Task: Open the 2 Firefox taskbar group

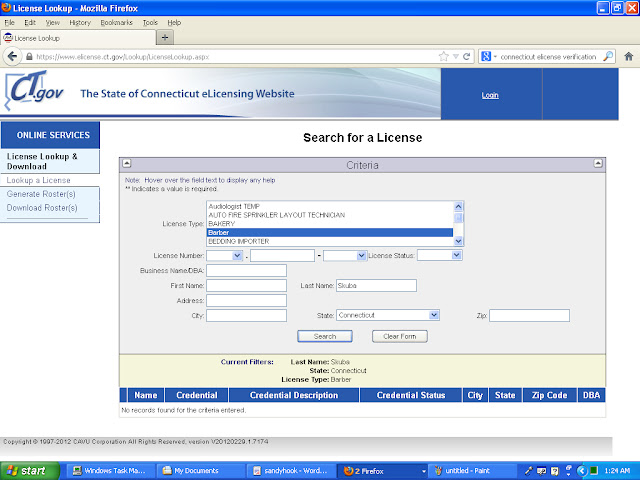Action: click(382, 471)
